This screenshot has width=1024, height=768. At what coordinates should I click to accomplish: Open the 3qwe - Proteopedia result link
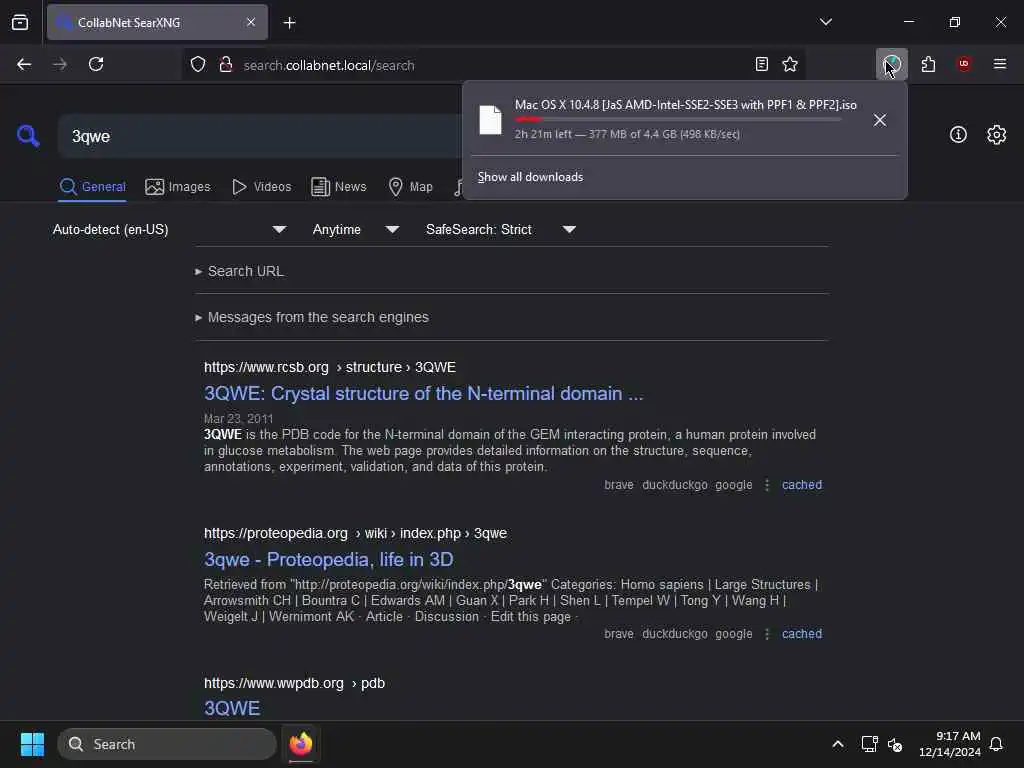328,559
